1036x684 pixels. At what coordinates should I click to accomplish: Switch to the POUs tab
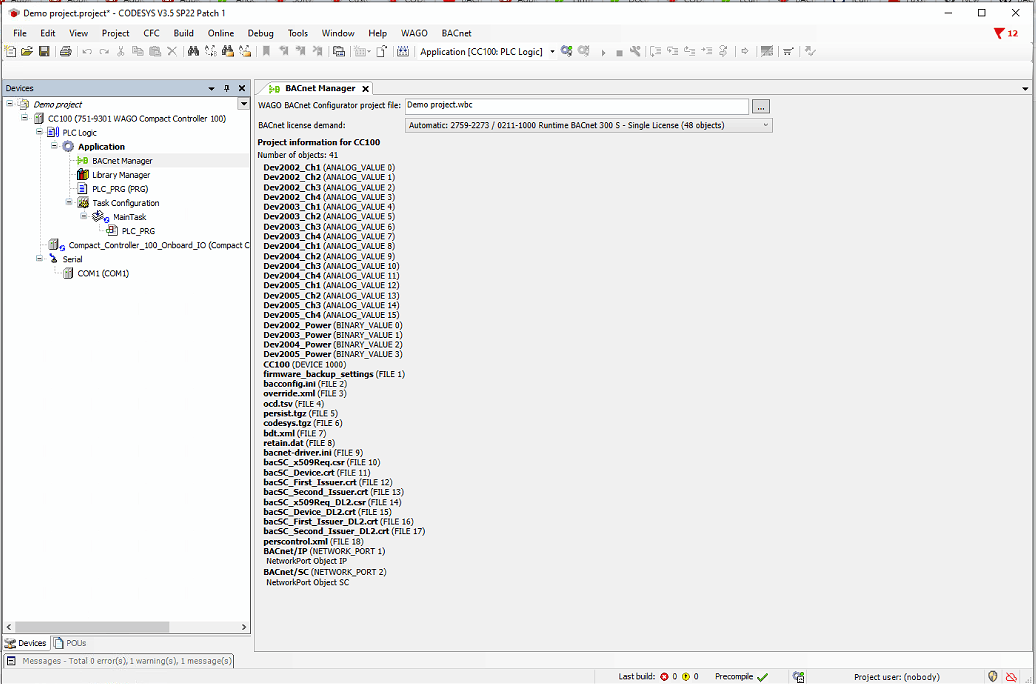71,643
